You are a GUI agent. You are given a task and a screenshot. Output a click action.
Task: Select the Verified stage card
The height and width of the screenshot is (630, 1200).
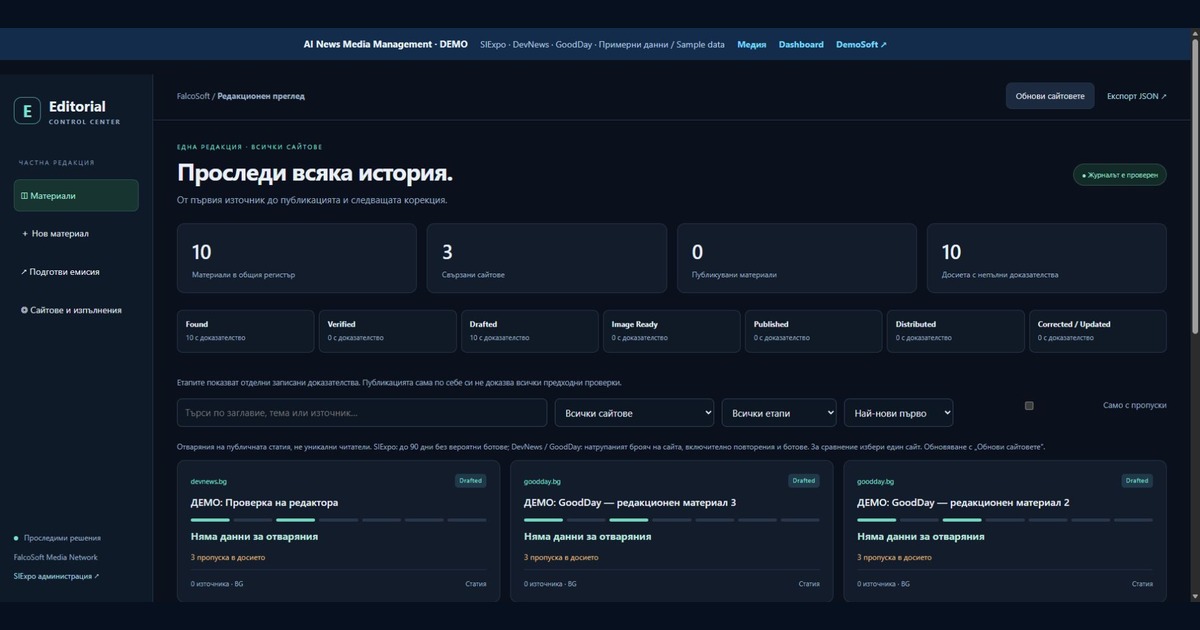[x=387, y=331]
